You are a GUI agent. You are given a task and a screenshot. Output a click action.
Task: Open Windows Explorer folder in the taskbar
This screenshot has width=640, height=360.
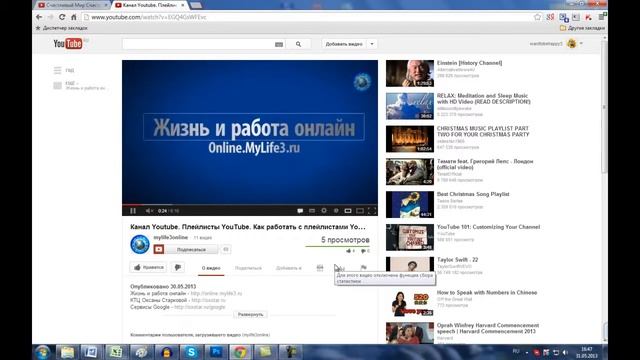pyautogui.click(x=67, y=352)
